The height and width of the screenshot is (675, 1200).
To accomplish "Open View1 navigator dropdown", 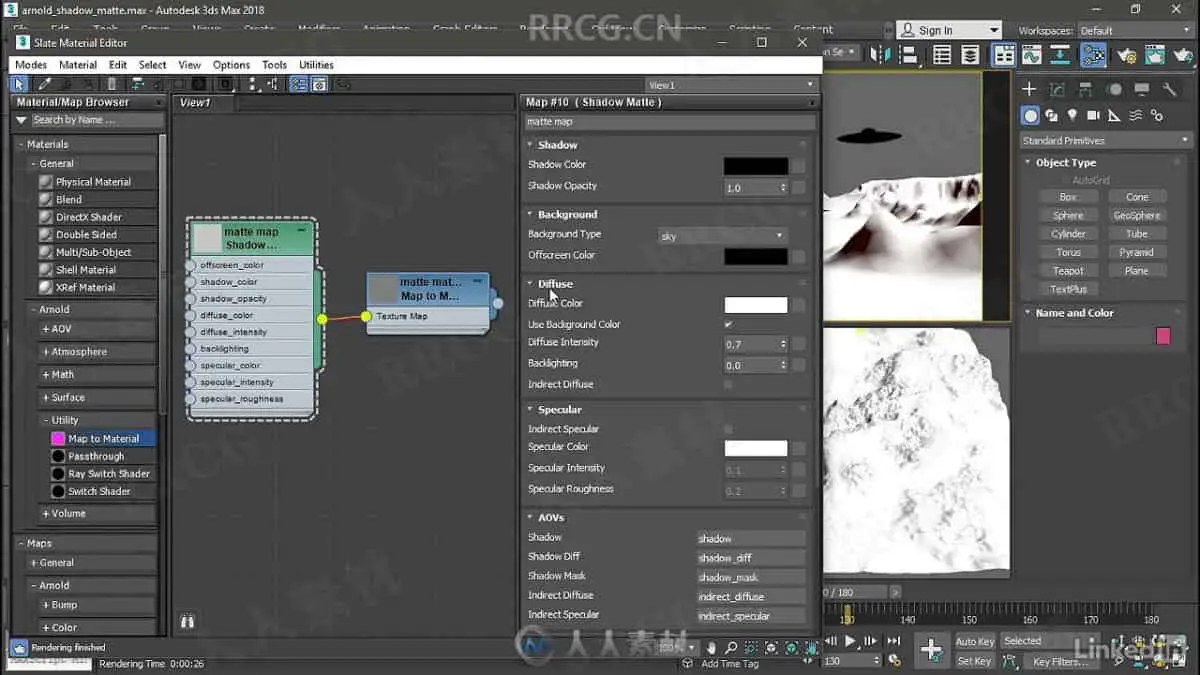I will [x=731, y=85].
